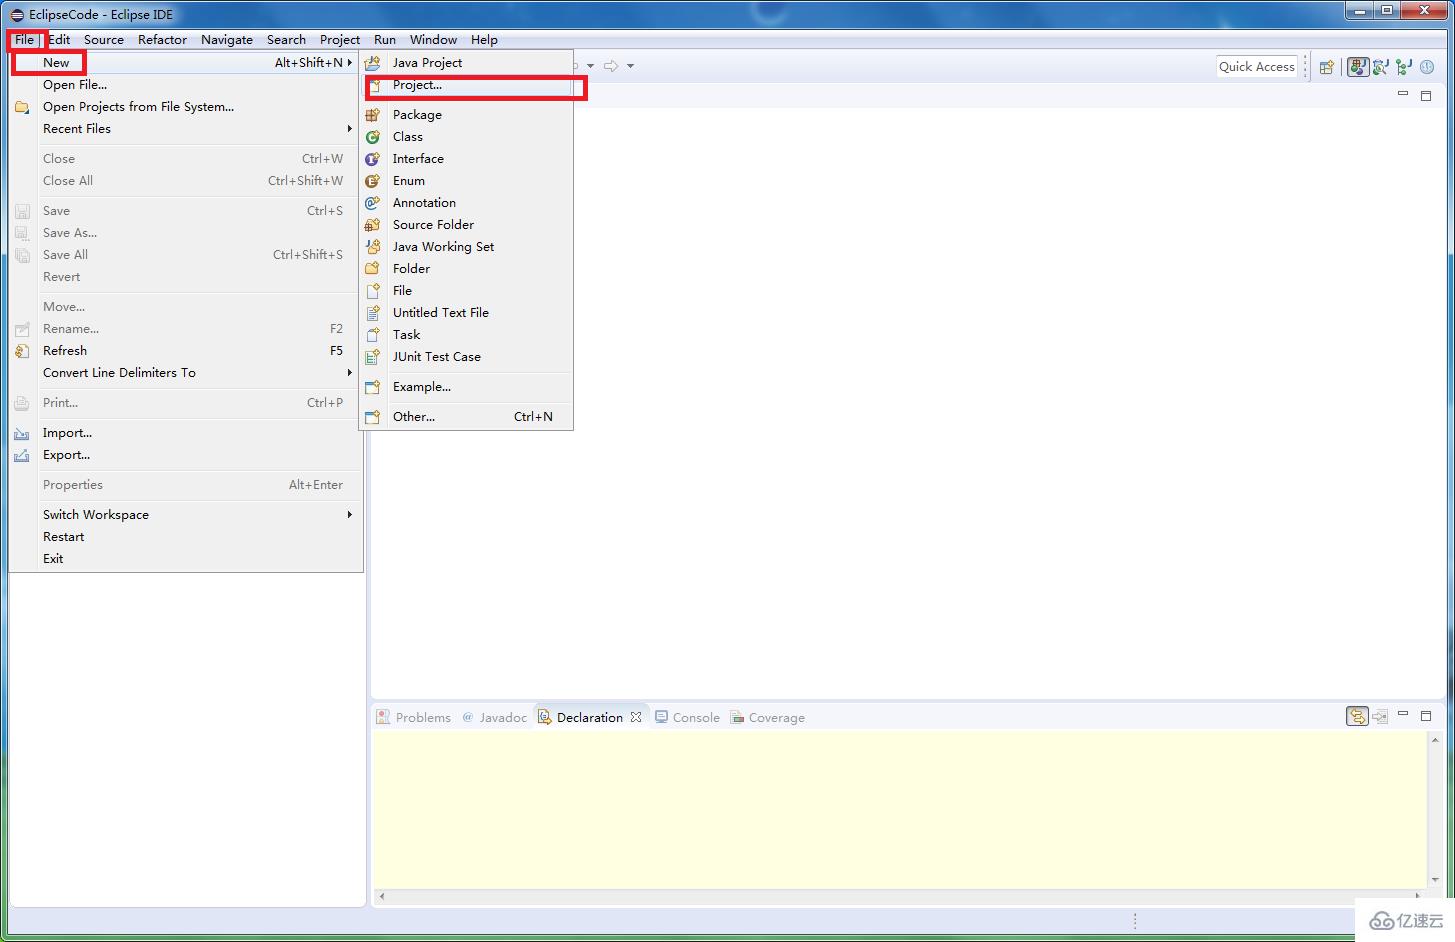Switch to the Javadoc tab
Viewport: 1455px width, 942px height.
point(494,717)
